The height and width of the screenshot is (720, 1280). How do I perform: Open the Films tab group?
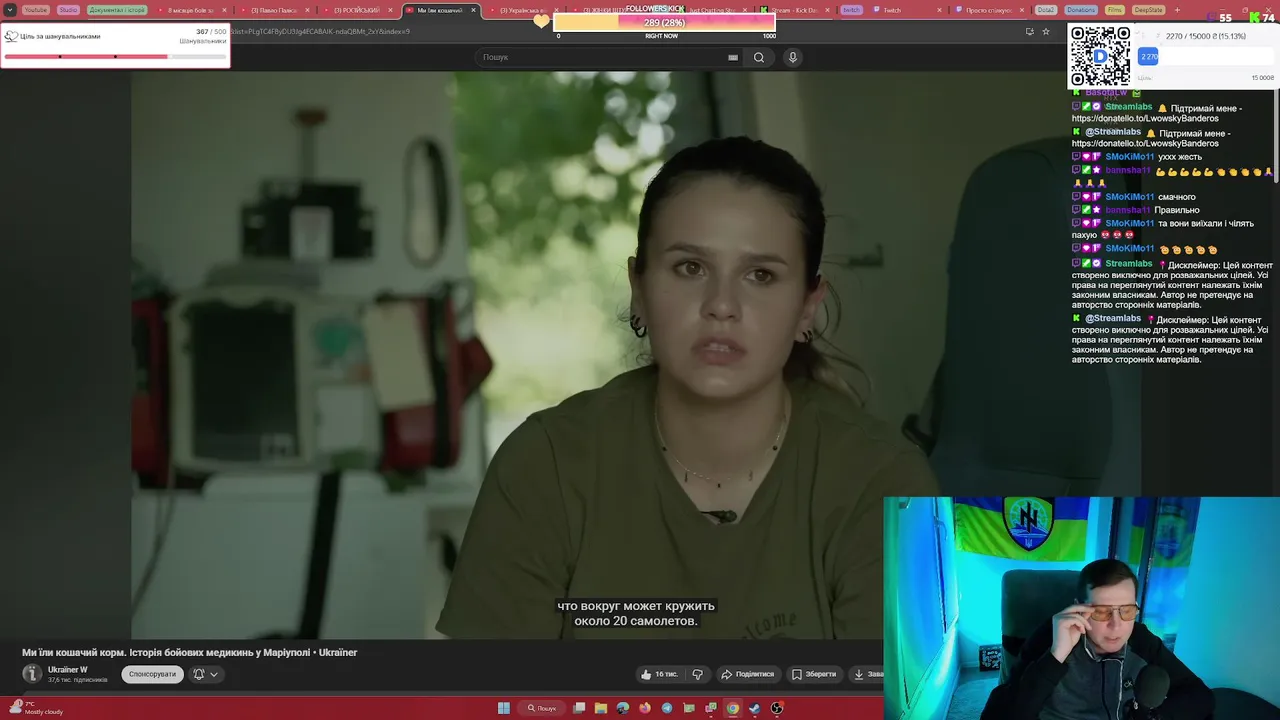pos(1115,10)
